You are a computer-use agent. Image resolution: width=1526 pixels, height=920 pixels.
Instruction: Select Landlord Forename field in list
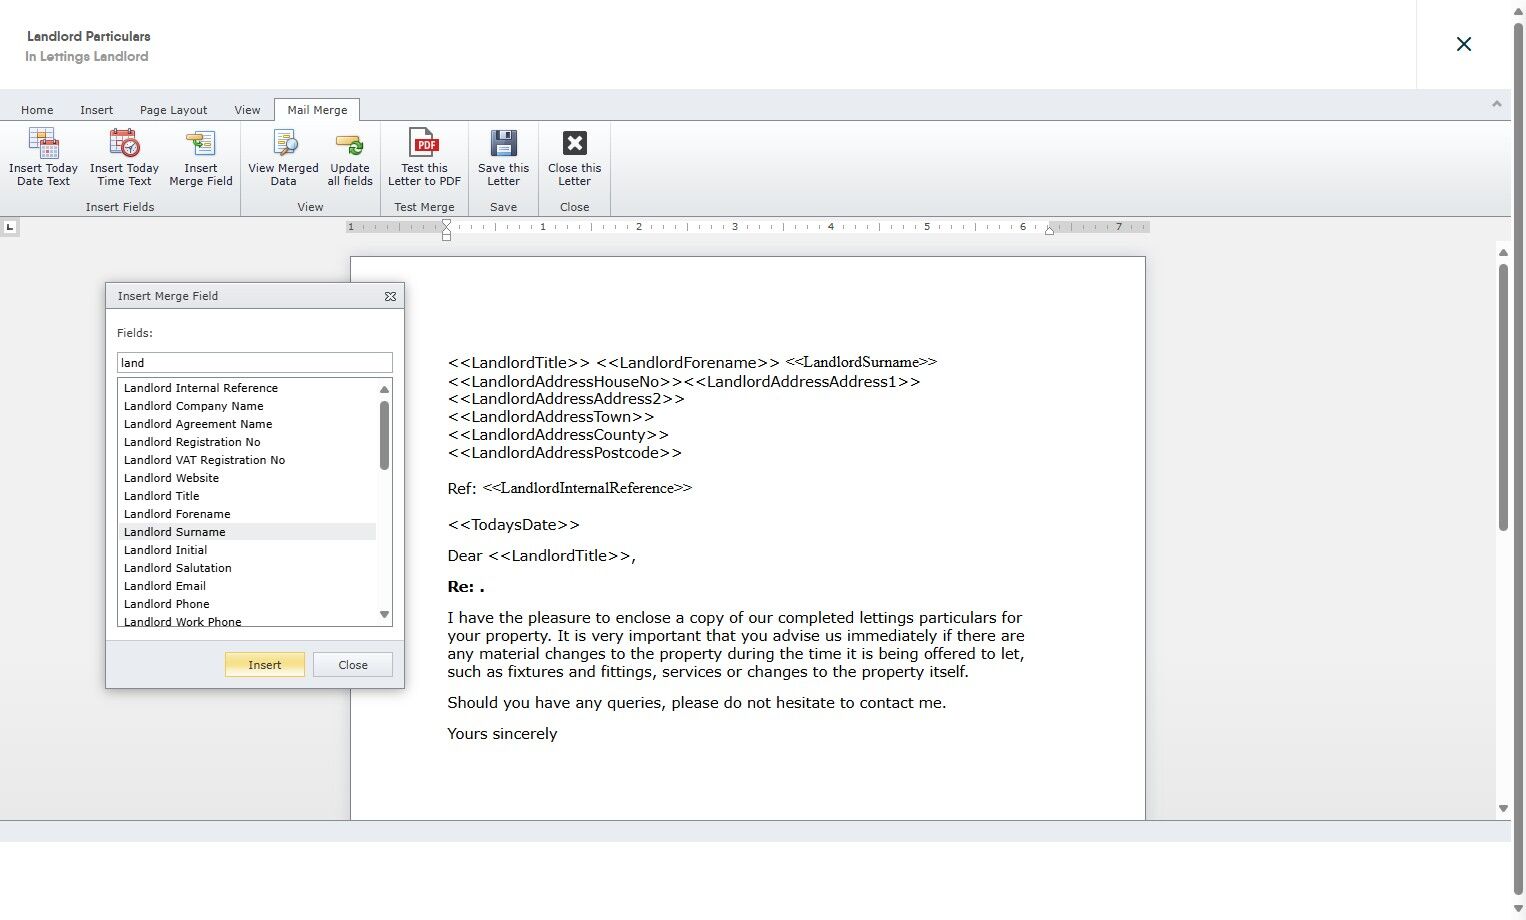[x=247, y=514]
